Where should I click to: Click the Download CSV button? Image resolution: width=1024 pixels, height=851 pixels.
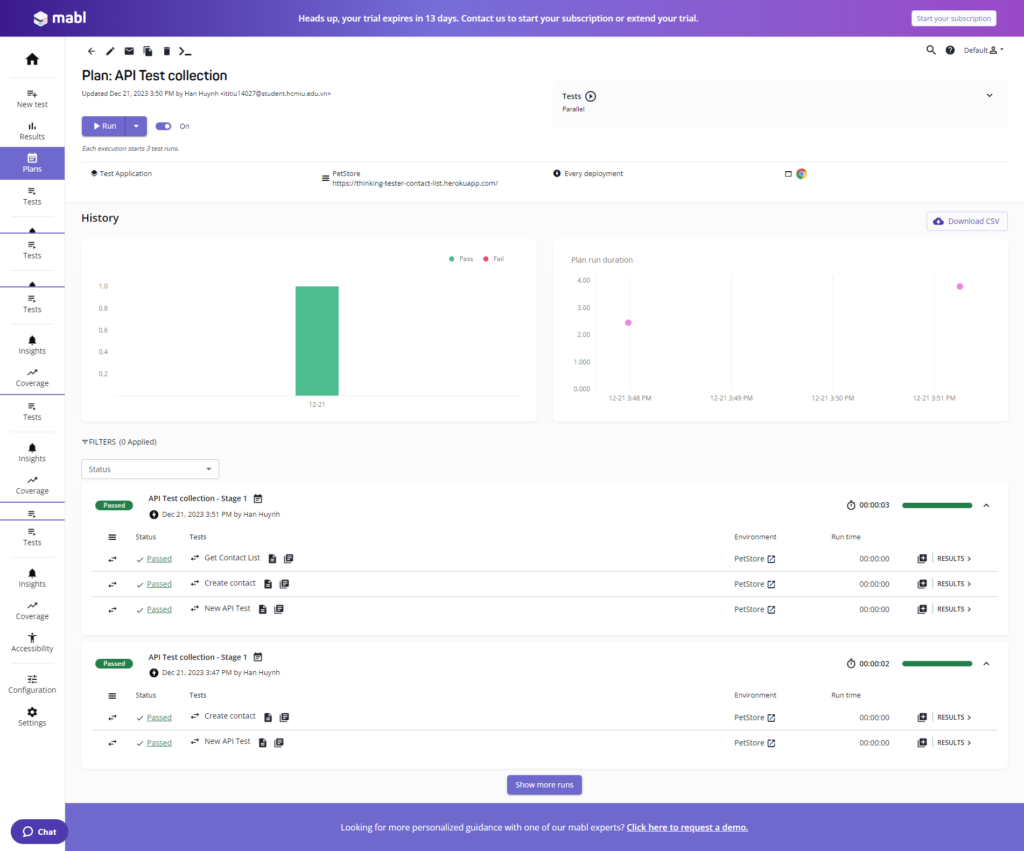tap(966, 221)
